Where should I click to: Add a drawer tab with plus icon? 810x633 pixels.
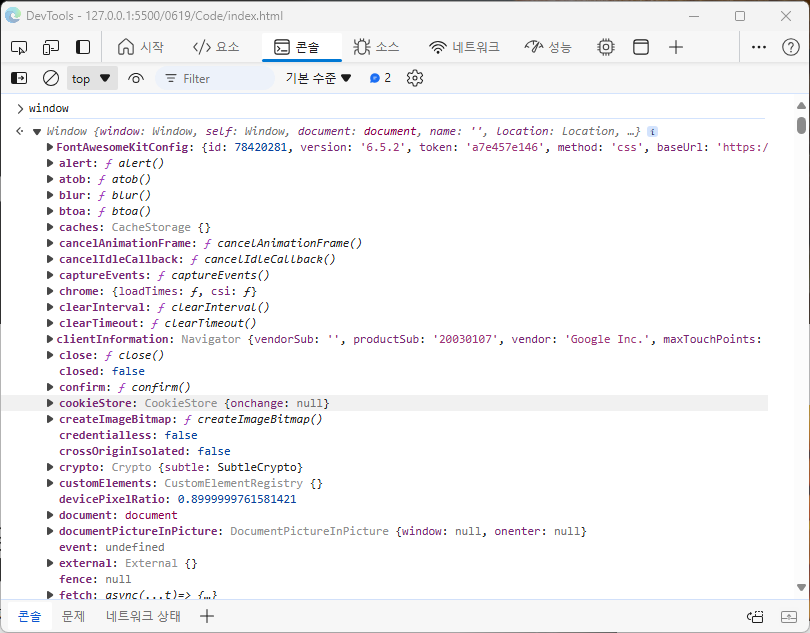point(207,616)
